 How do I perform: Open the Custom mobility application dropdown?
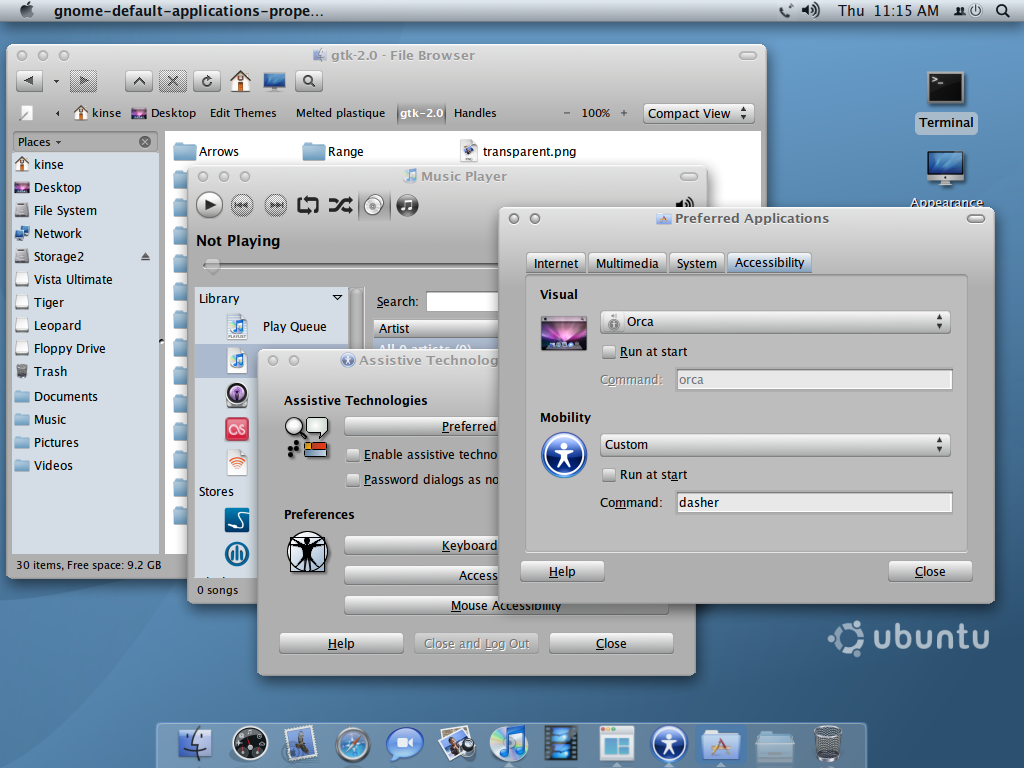click(x=775, y=445)
